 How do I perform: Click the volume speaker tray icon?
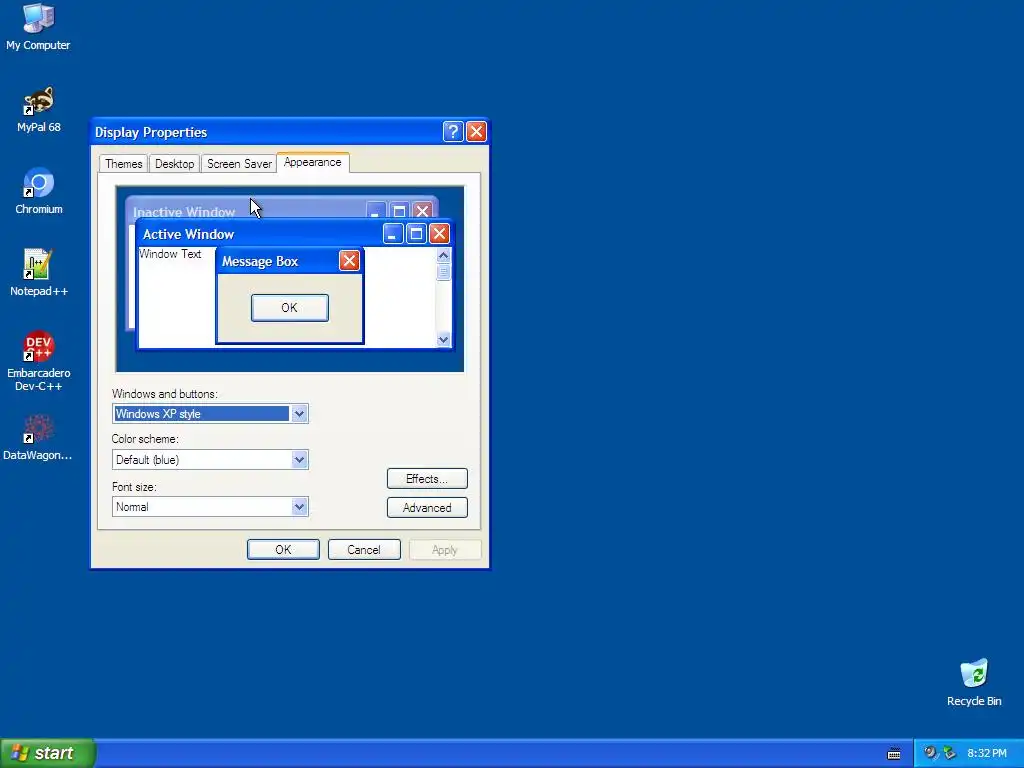click(x=930, y=753)
